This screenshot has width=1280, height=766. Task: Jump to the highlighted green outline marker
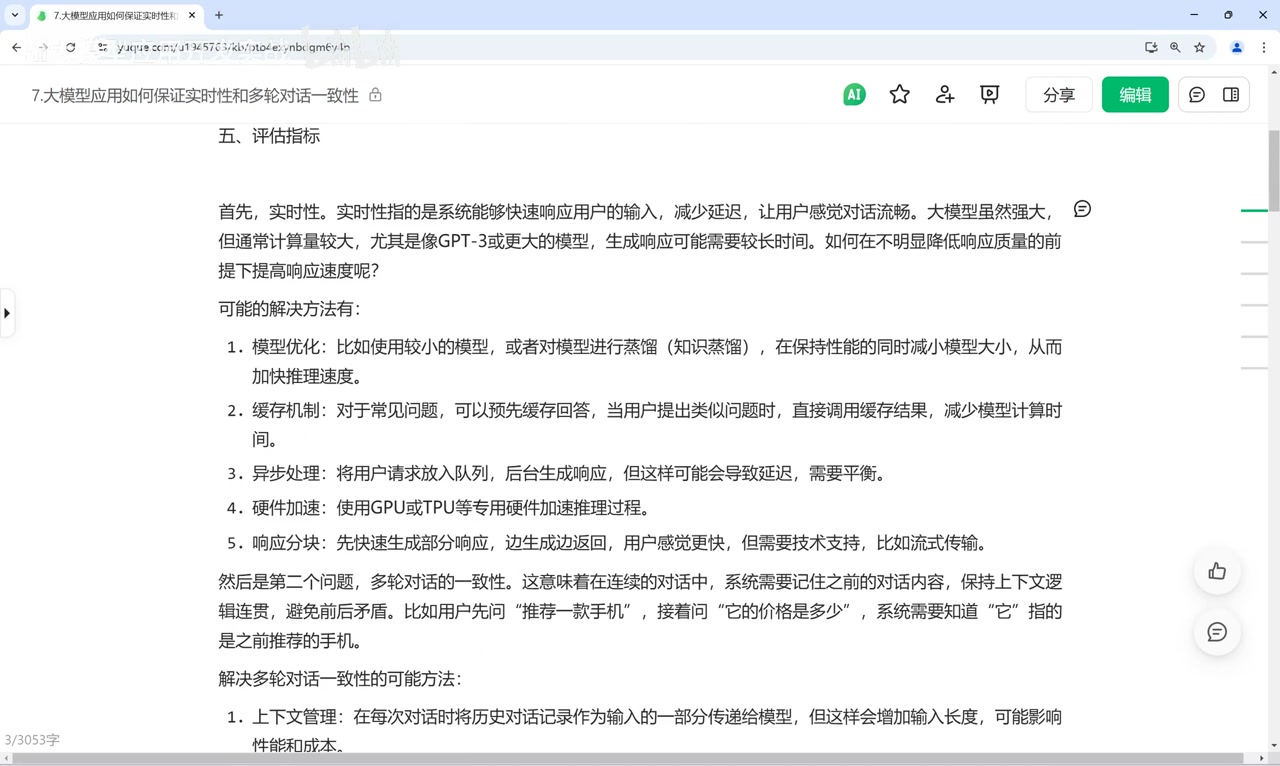[x=1254, y=211]
